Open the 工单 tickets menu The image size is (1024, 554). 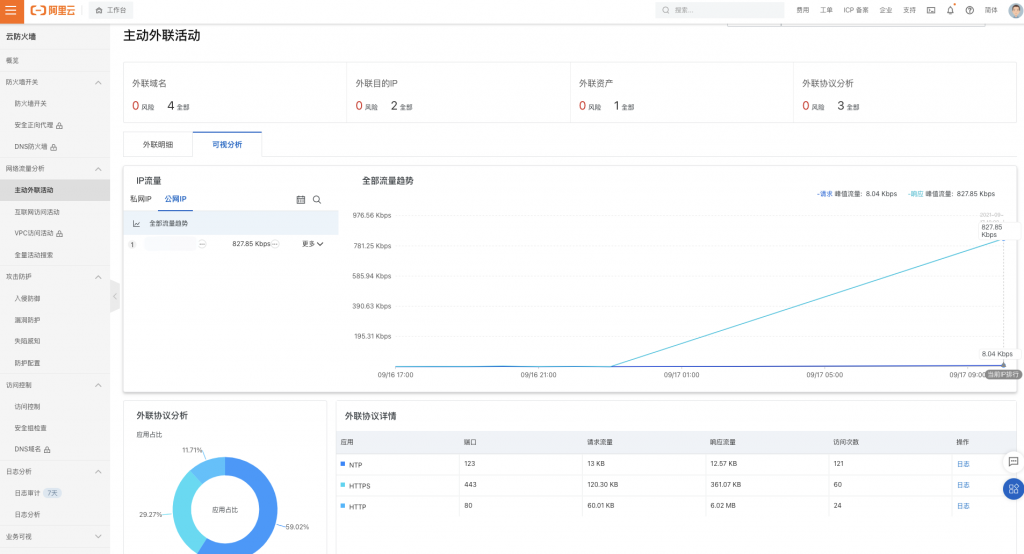pyautogui.click(x=826, y=10)
